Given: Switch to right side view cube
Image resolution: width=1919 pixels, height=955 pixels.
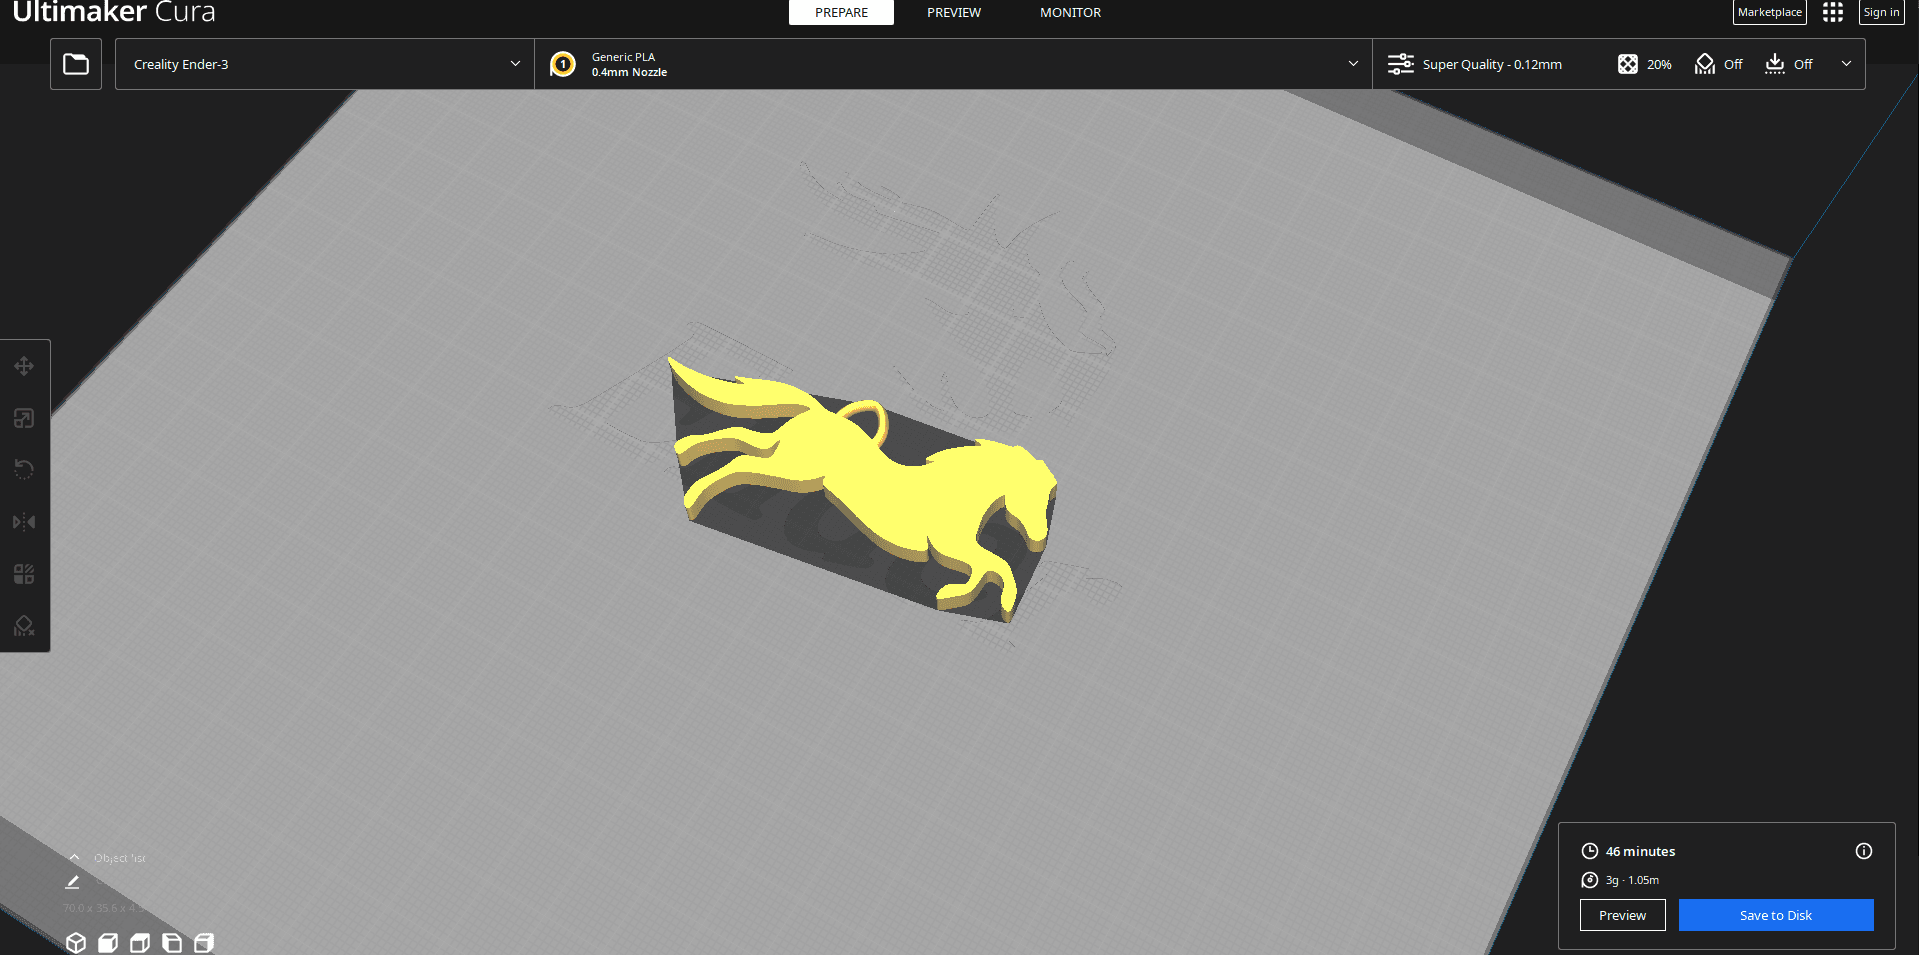Looking at the screenshot, I should point(204,942).
